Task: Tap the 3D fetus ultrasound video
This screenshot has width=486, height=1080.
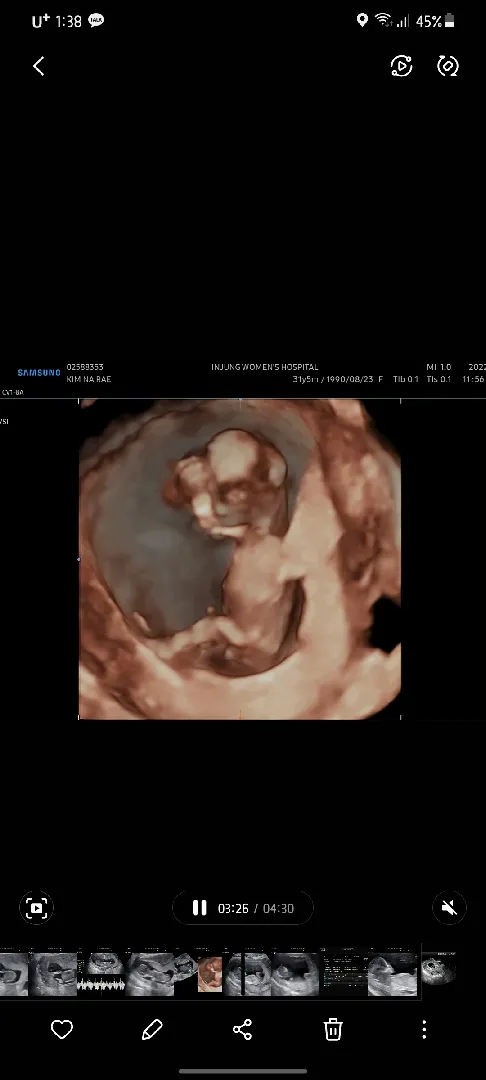Action: coord(240,559)
